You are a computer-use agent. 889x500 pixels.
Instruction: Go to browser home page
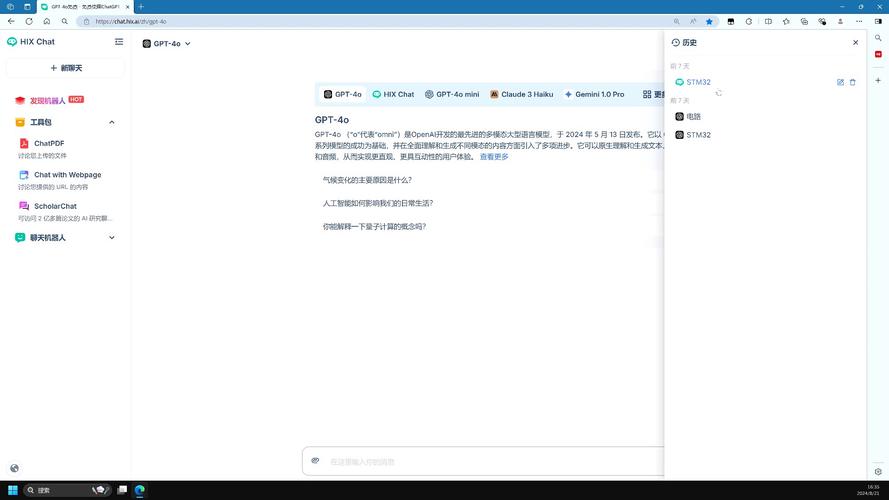point(46,22)
